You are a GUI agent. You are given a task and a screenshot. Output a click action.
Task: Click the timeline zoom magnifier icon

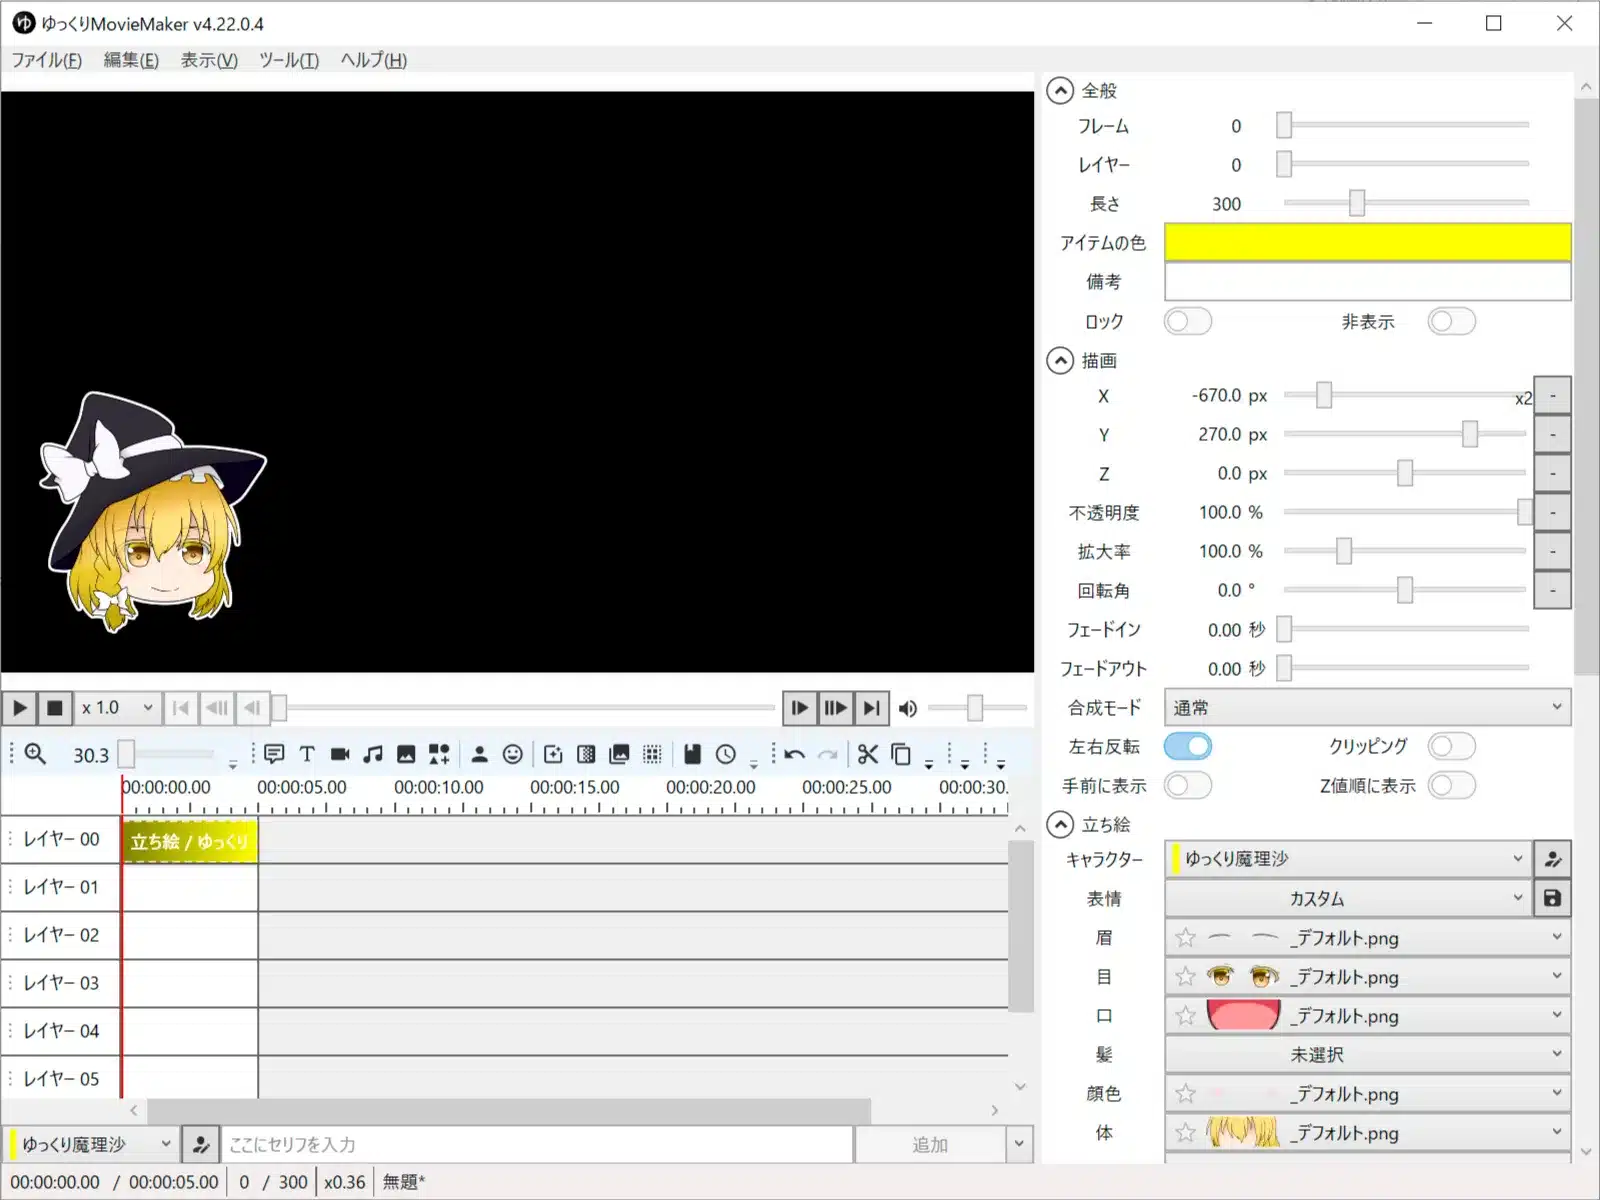pyautogui.click(x=35, y=754)
